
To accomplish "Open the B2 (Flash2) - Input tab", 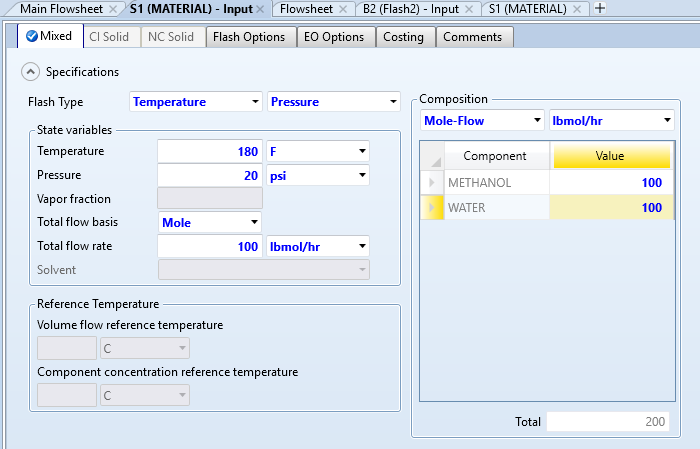I will (411, 9).
